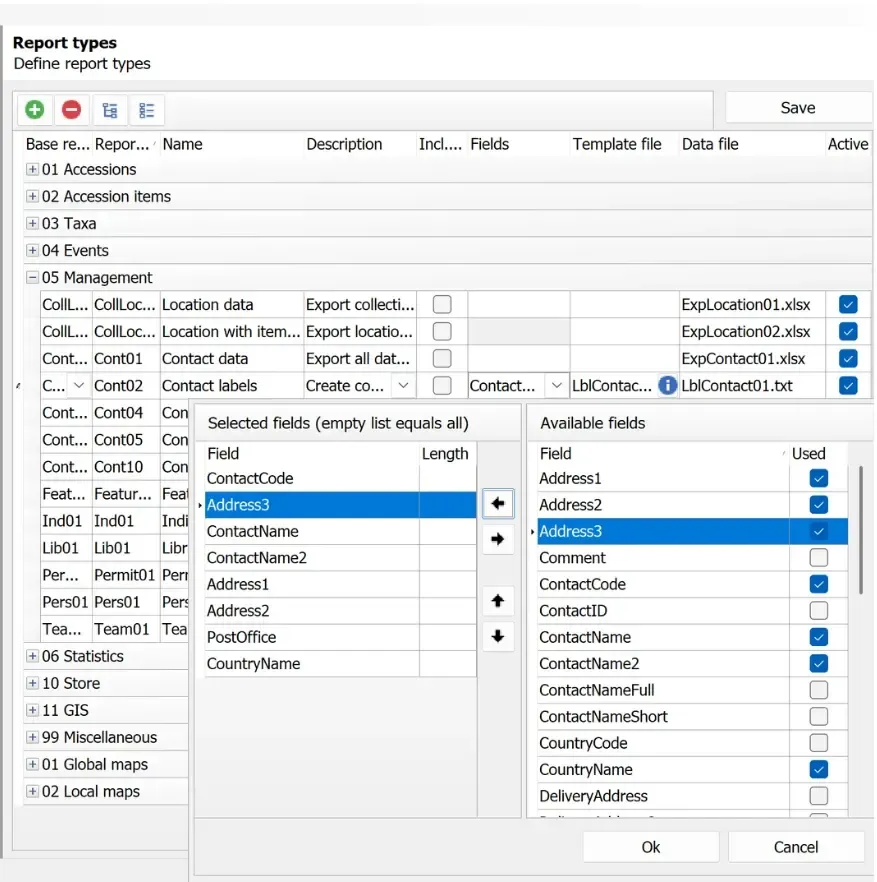Select CountryCode in available fields
This screenshot has height=882, width=877.
point(663,742)
